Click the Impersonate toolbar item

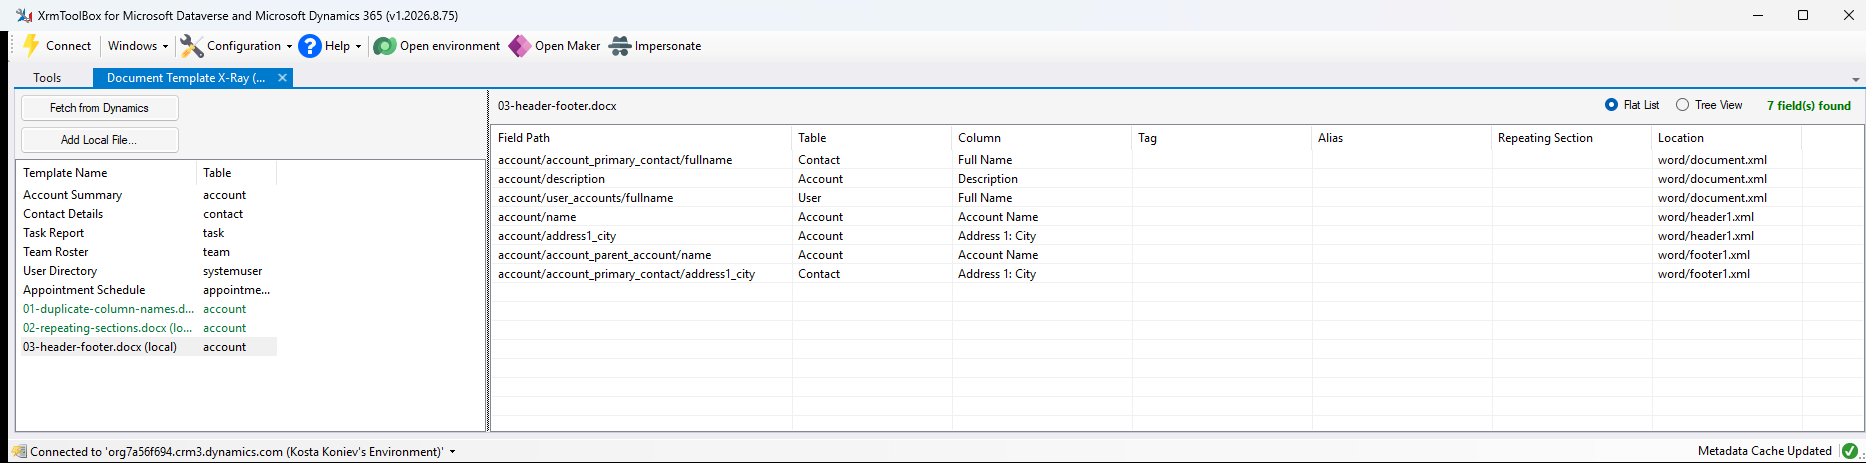(x=655, y=46)
